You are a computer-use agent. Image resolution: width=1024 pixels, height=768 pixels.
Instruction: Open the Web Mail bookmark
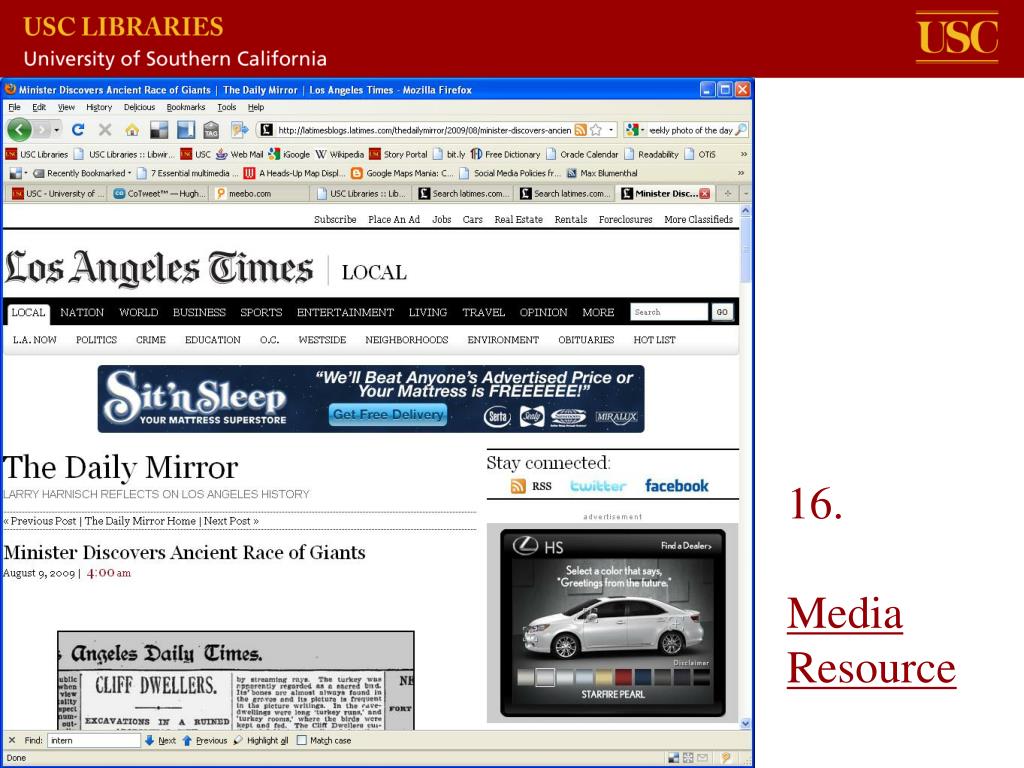pos(240,154)
